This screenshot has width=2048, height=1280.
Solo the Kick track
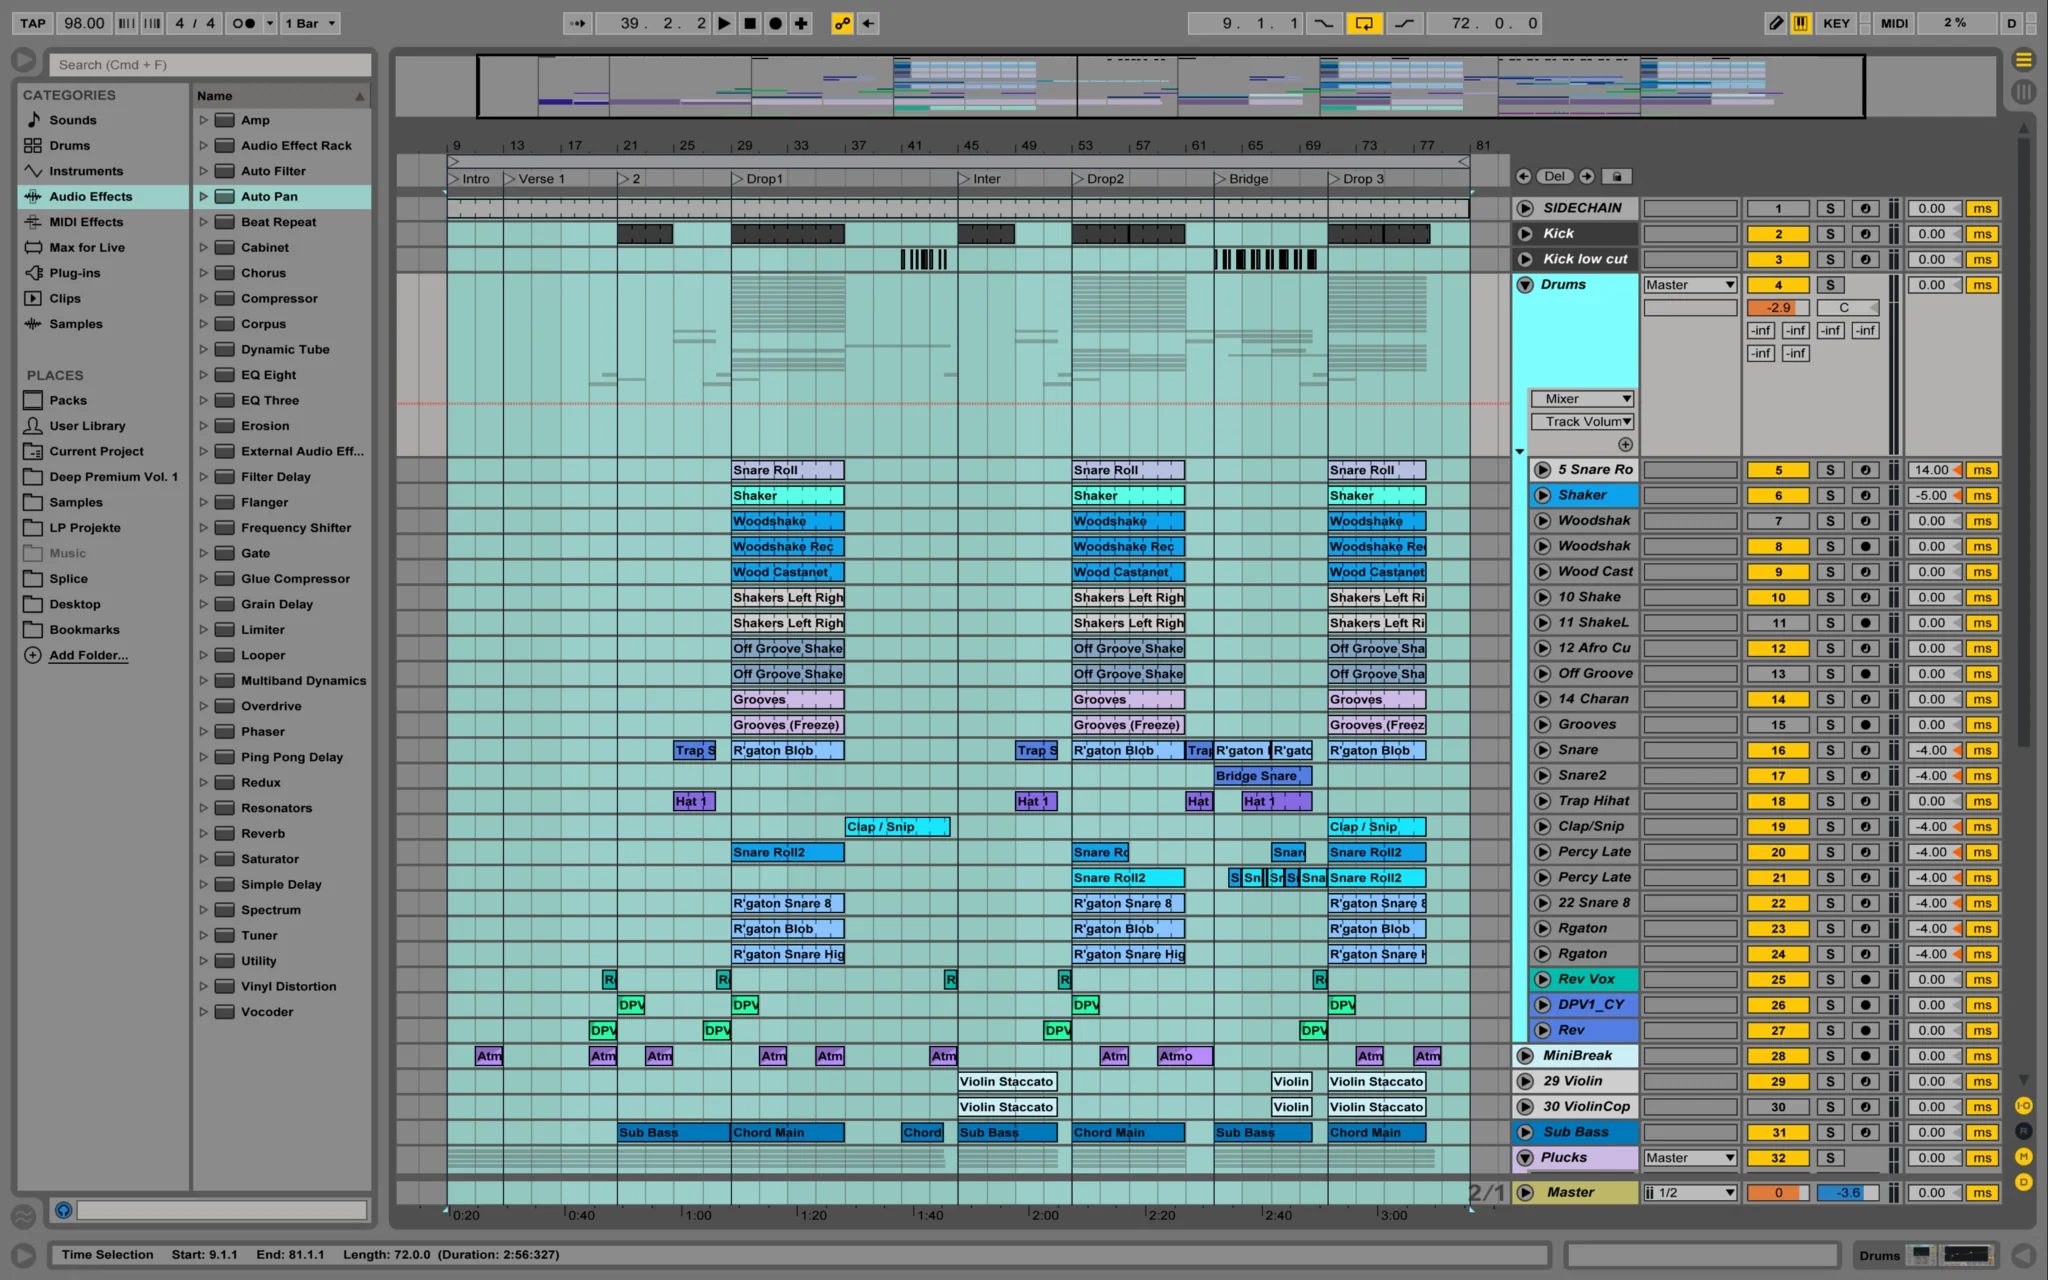click(x=1830, y=234)
